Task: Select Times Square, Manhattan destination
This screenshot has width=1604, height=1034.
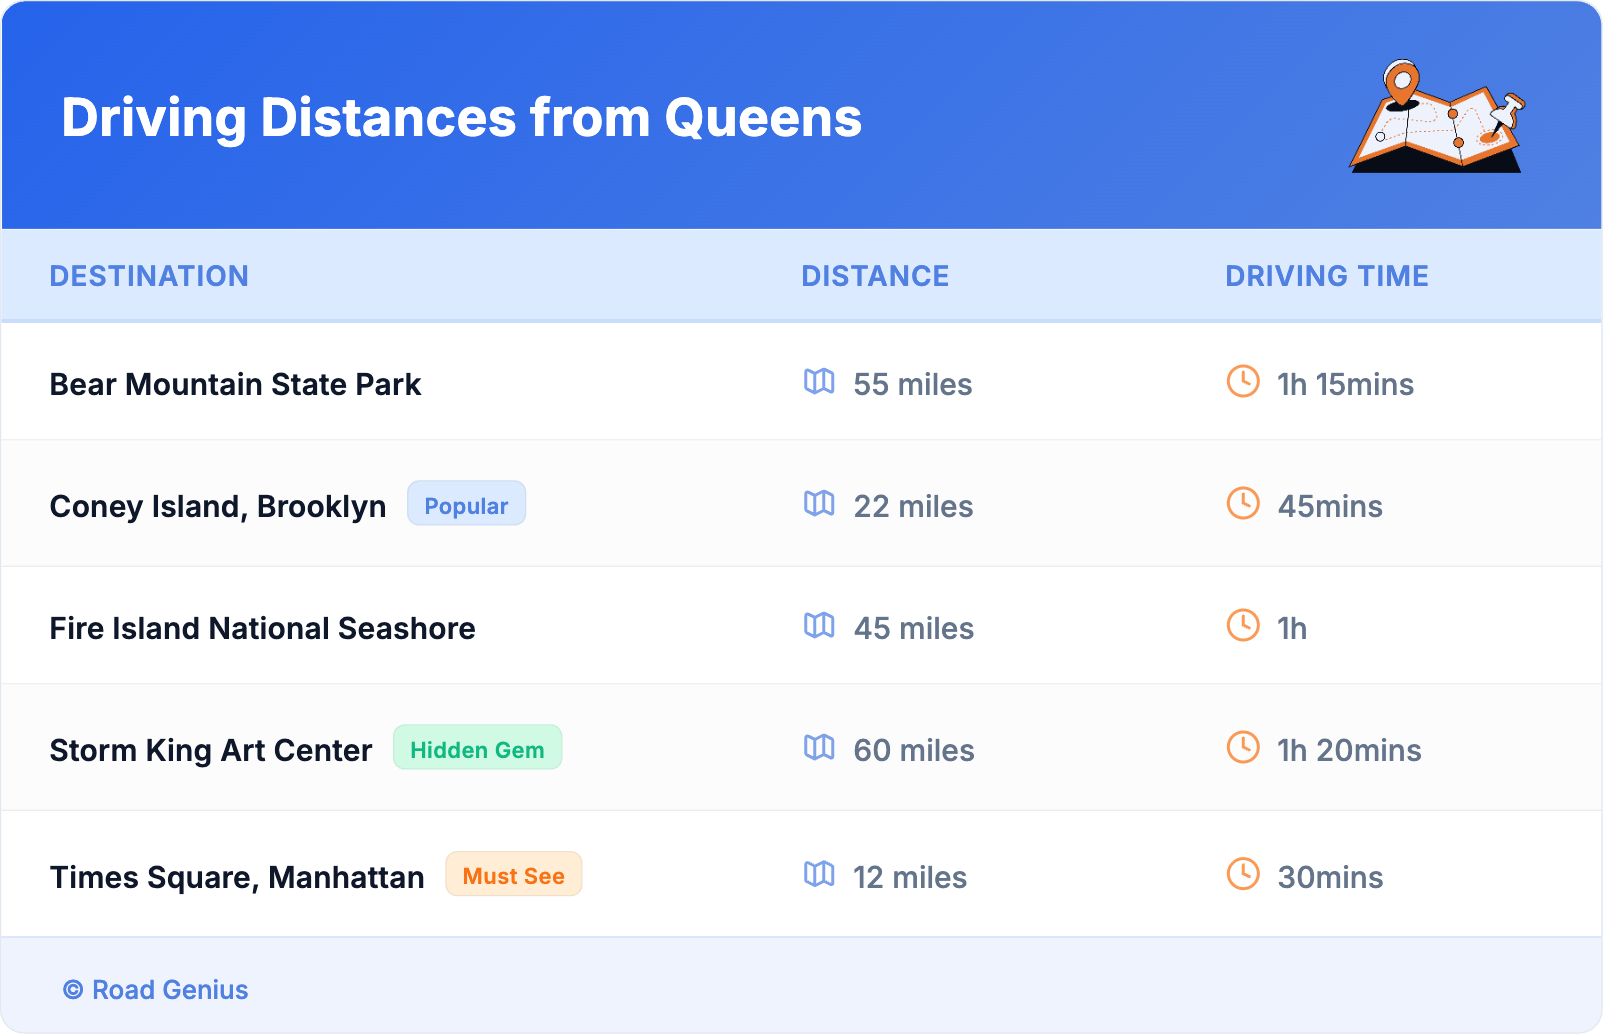Action: (x=237, y=878)
